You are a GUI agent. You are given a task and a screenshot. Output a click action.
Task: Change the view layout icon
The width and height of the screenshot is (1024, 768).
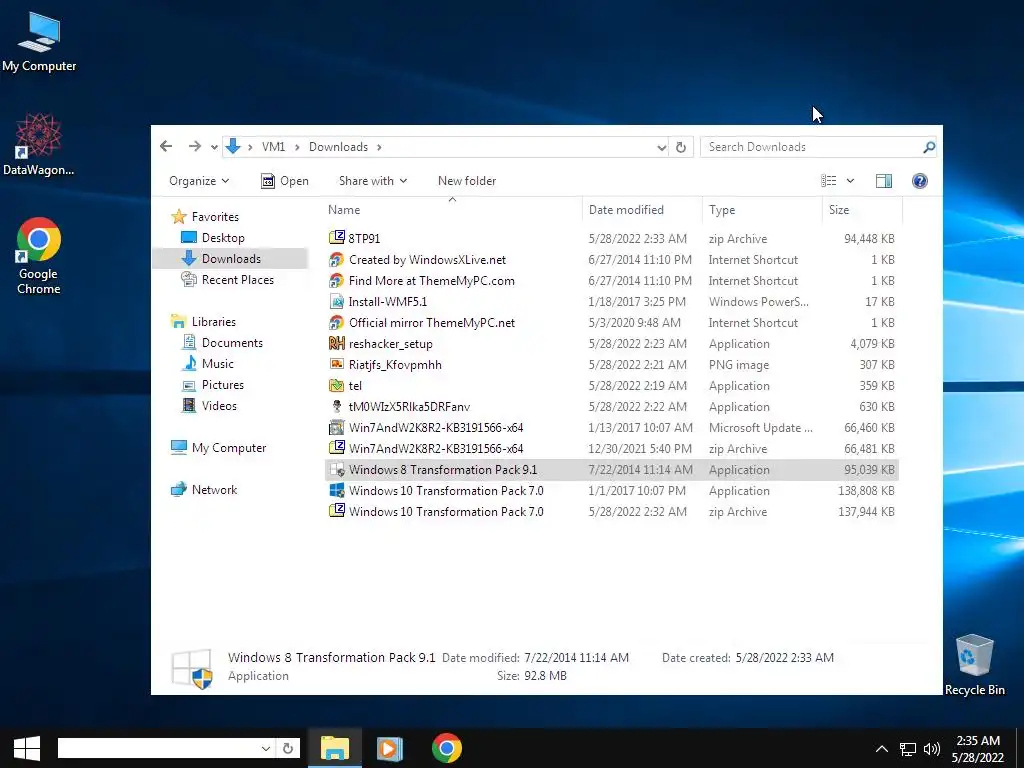pos(829,181)
